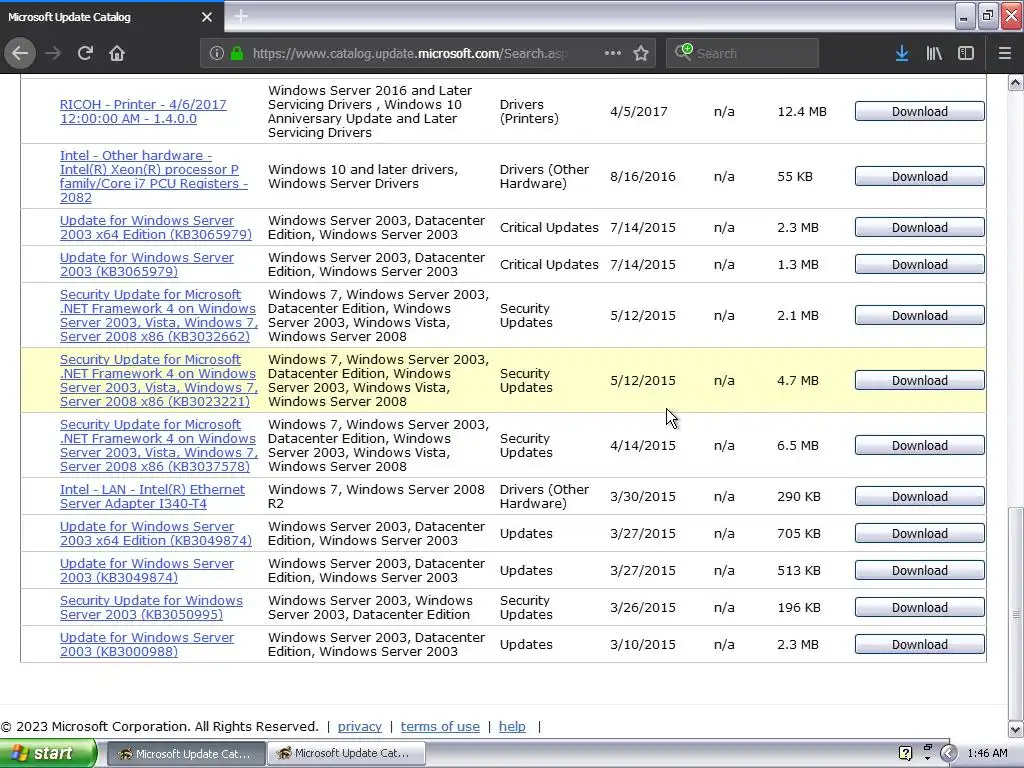Open .NET Framework 4 KB3032662 security update
Viewport: 1024px width, 768px height.
coord(158,315)
